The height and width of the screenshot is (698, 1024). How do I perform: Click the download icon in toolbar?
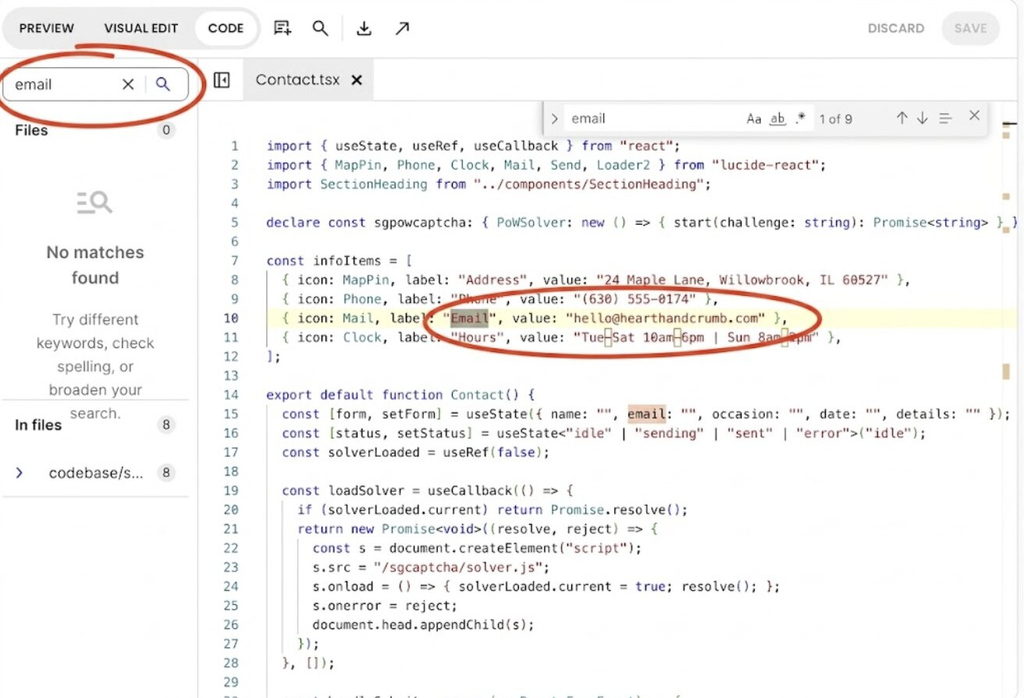[x=364, y=28]
